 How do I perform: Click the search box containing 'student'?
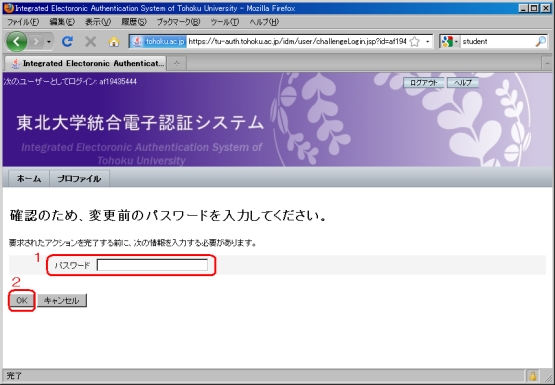pyautogui.click(x=497, y=41)
